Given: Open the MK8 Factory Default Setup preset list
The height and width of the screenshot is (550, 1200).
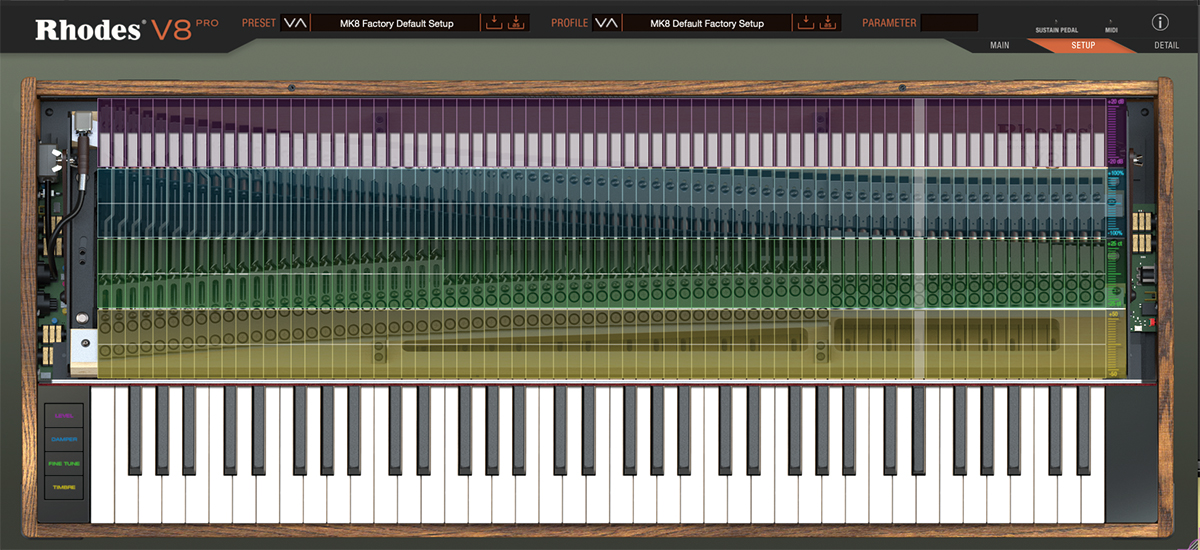Looking at the screenshot, I should pyautogui.click(x=396, y=23).
